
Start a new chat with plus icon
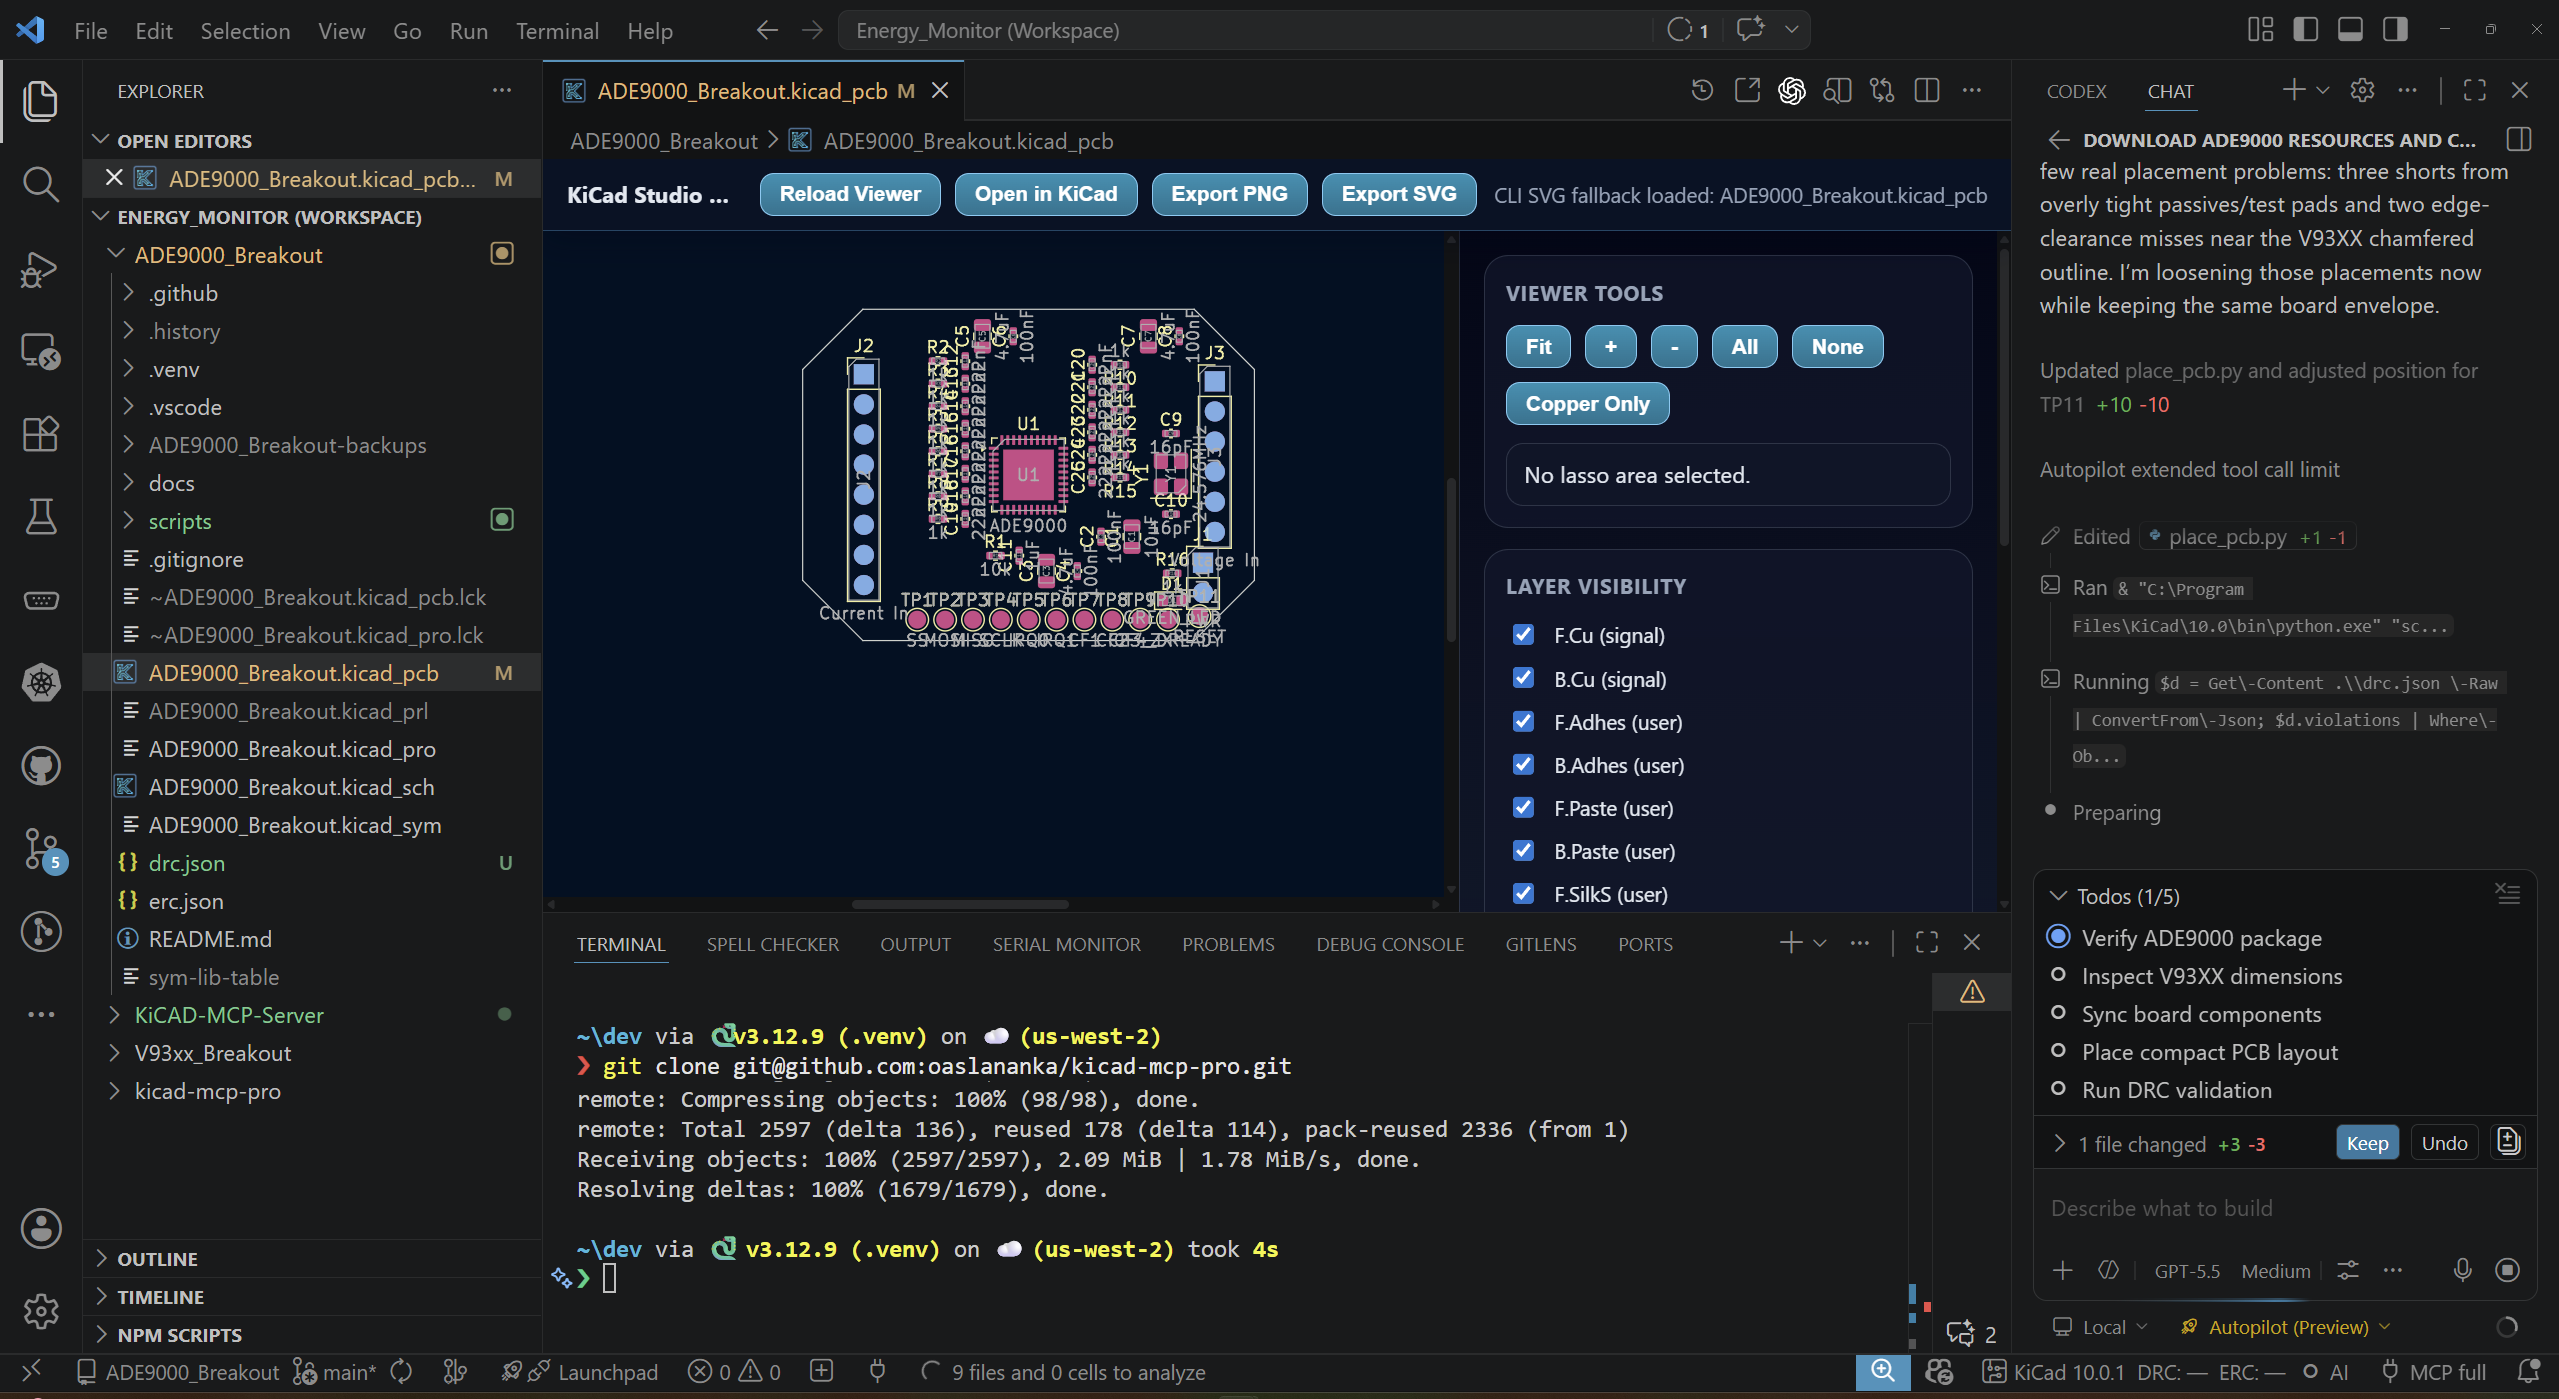pyautogui.click(x=2294, y=91)
